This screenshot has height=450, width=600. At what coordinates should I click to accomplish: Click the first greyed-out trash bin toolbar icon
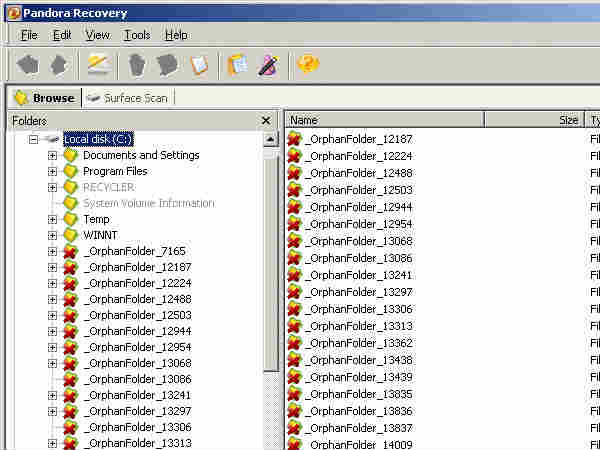pos(137,64)
